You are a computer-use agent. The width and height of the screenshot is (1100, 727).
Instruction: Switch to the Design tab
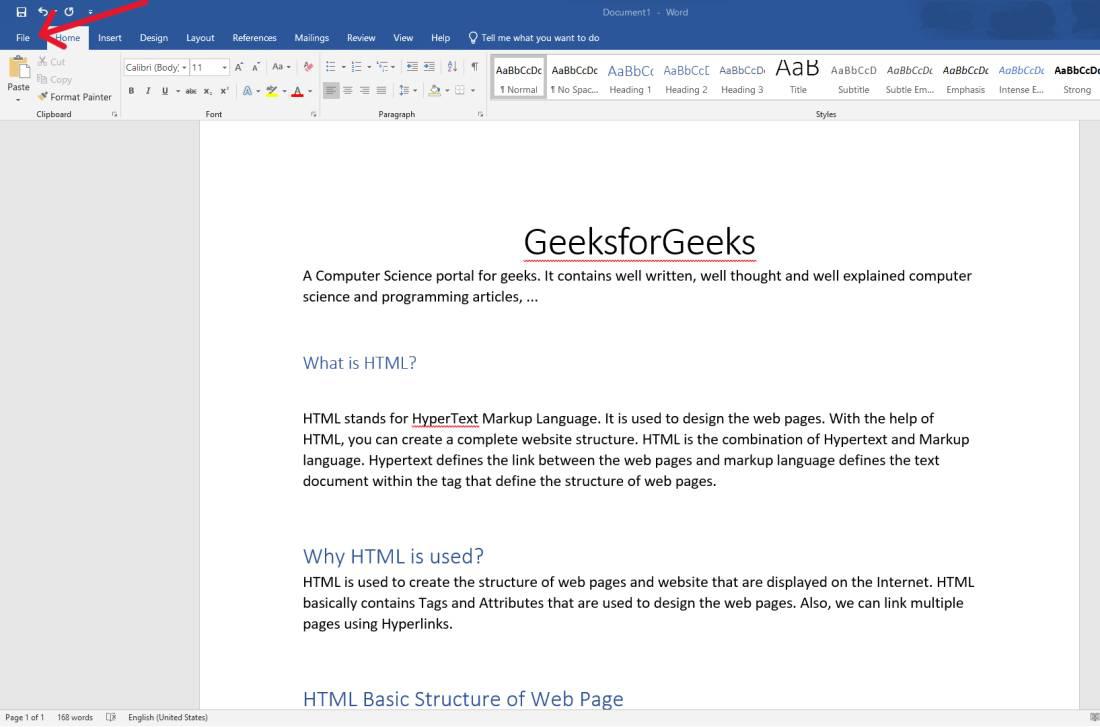click(154, 38)
